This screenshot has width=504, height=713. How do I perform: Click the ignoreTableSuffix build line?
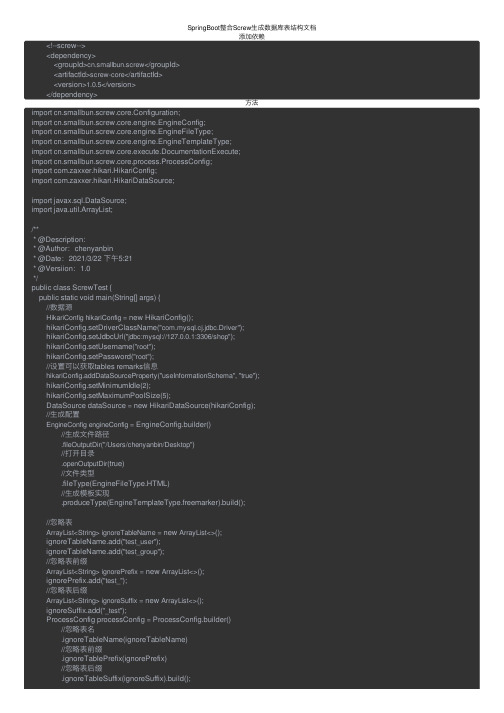(126, 678)
